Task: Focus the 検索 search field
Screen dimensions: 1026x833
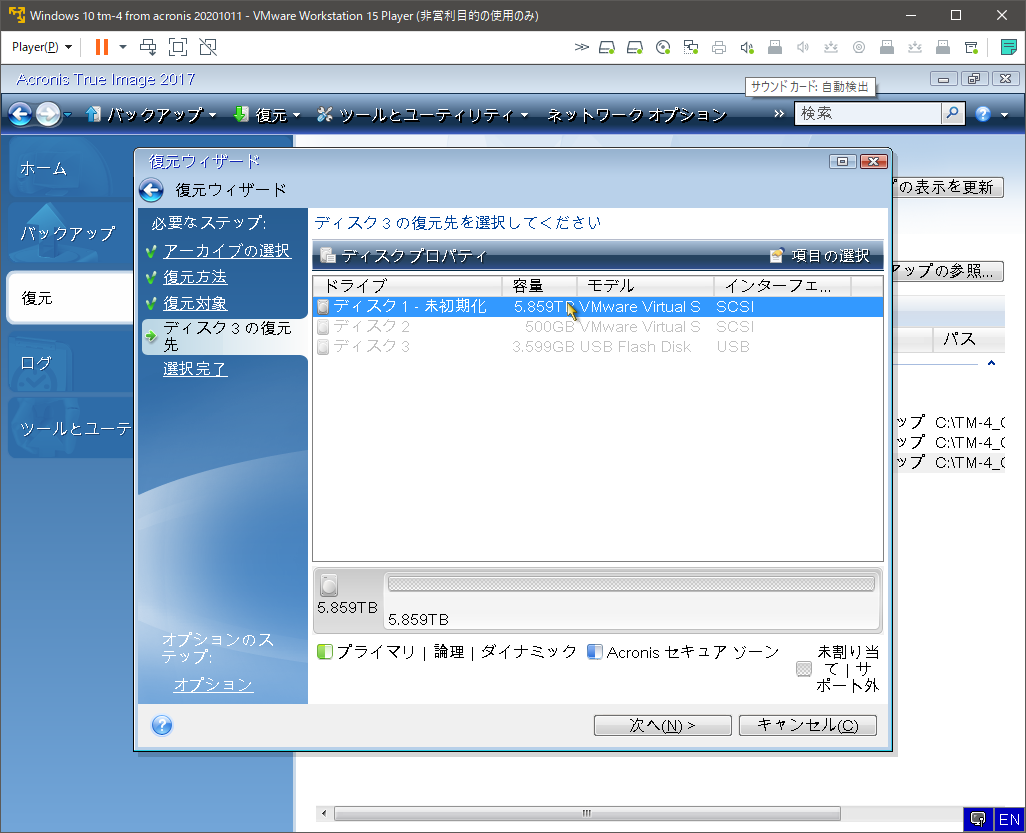Action: click(868, 114)
